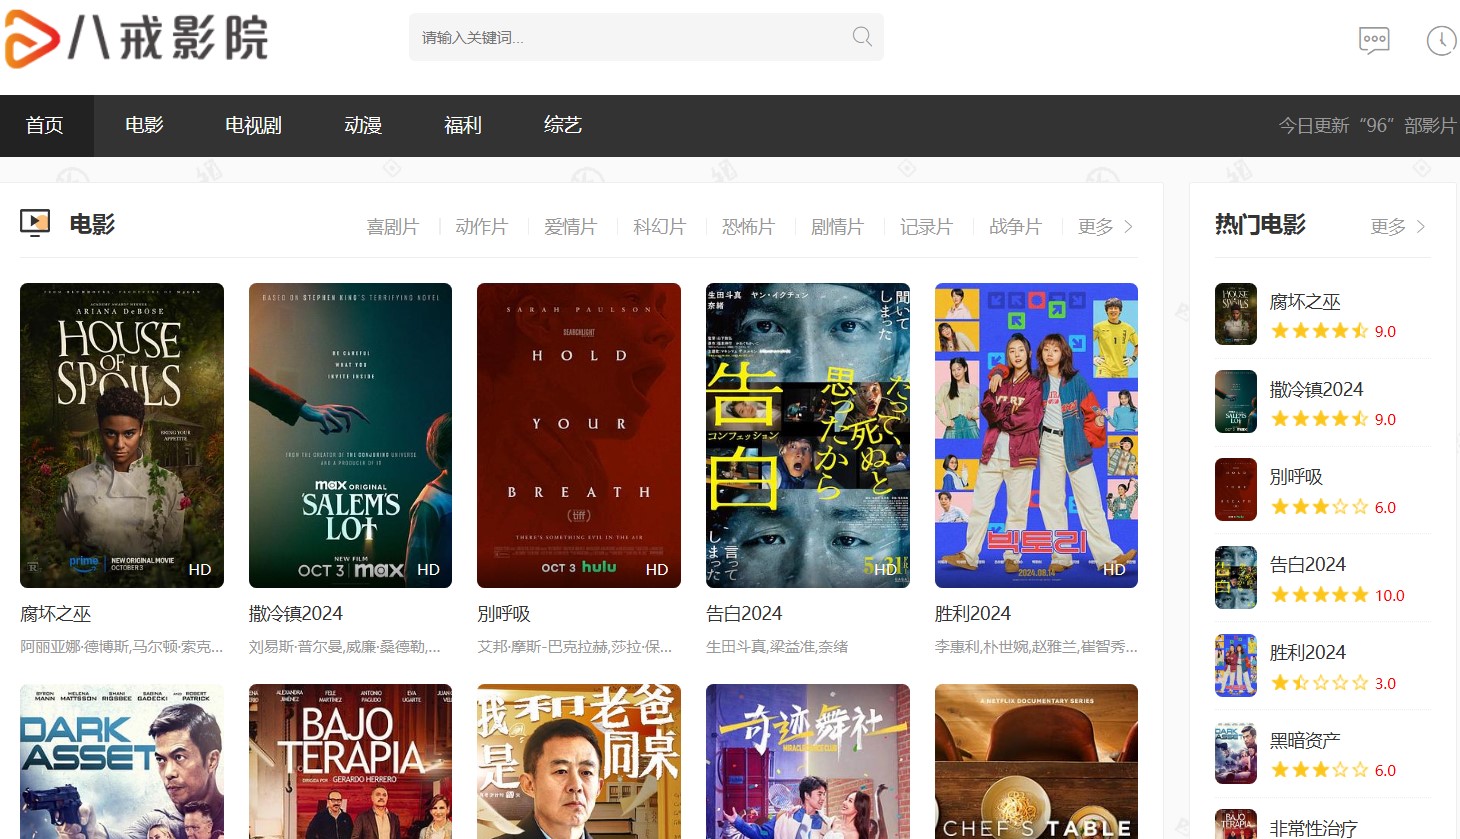Open Bajo Terapia poster
The width and height of the screenshot is (1460, 839).
coord(350,761)
